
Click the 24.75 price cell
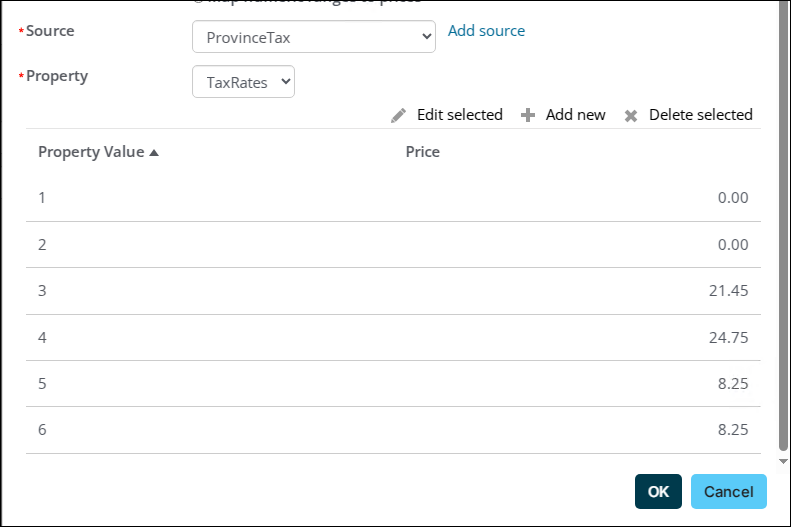coord(728,338)
